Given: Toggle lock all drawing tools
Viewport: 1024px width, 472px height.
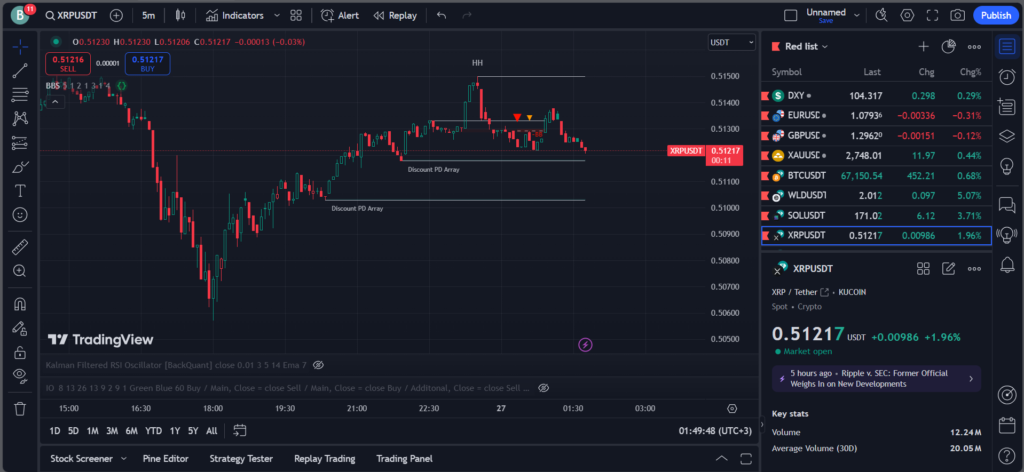Looking at the screenshot, I should 20,353.
